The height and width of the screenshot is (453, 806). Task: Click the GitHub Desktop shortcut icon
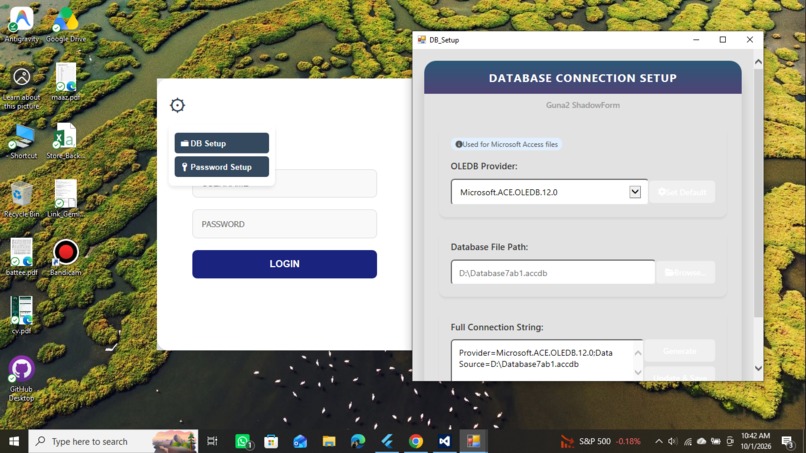[22, 378]
